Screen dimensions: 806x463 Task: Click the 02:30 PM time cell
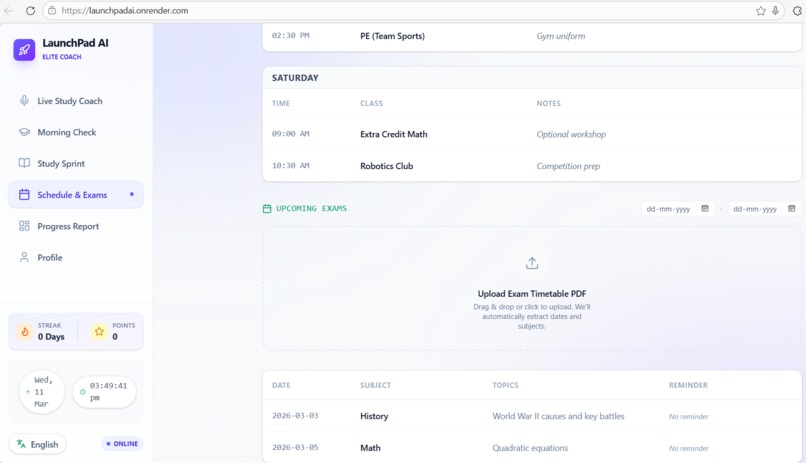tap(290, 35)
